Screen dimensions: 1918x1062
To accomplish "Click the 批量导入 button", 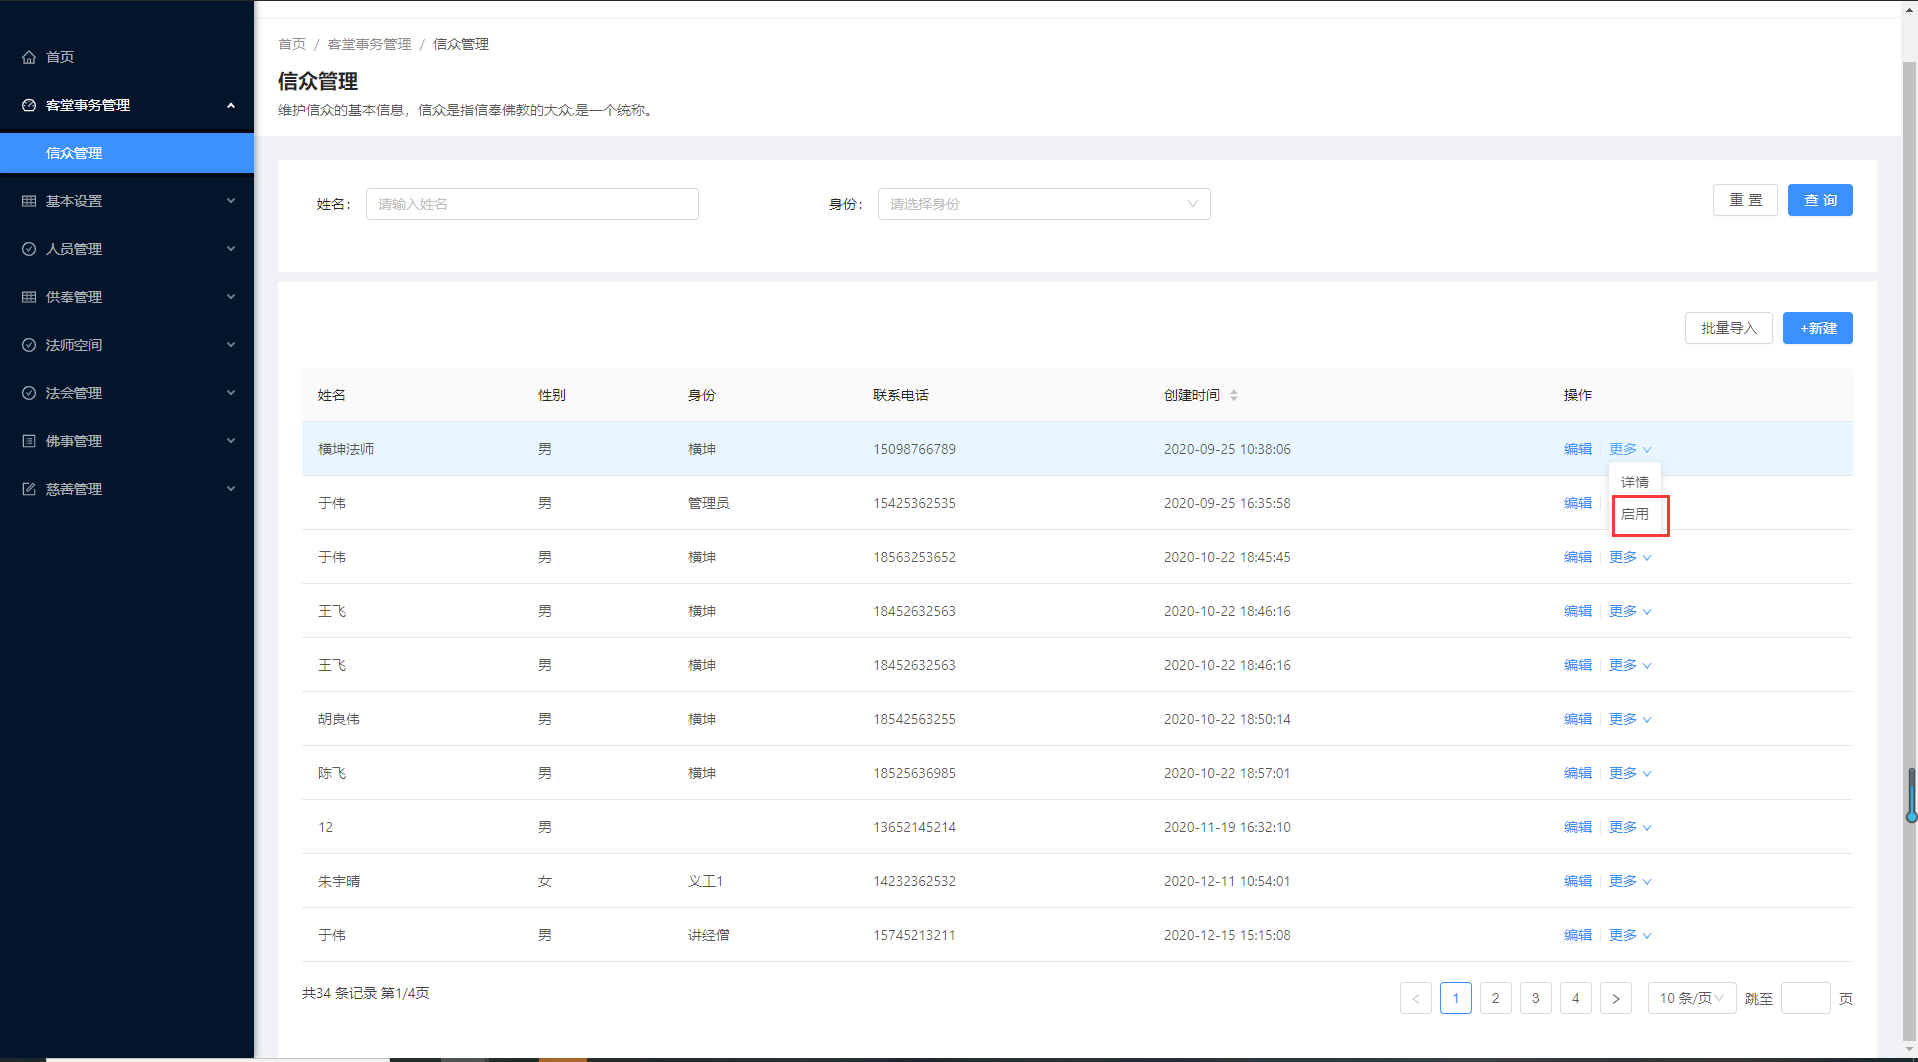I will [x=1729, y=328].
